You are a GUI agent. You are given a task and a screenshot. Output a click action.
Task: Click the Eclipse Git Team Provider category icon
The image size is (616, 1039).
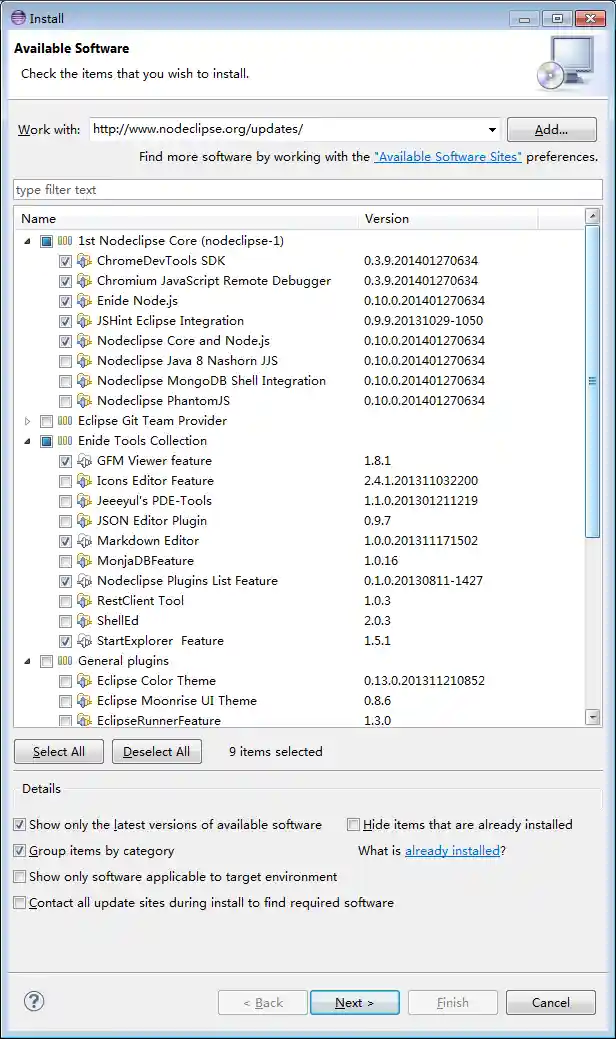(x=65, y=421)
